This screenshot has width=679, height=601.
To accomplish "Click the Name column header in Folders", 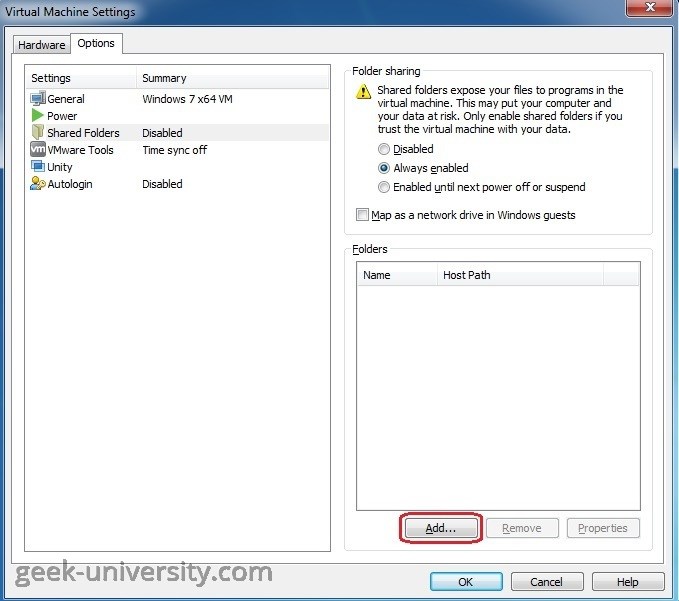I will [x=397, y=275].
